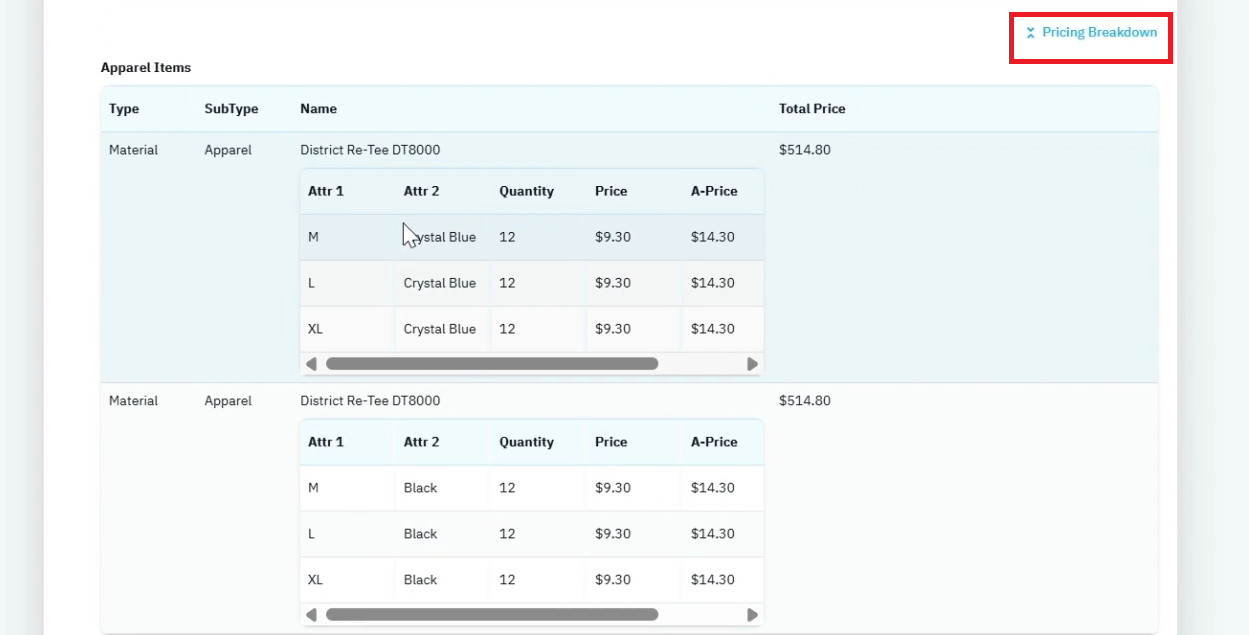Click quantity 12 in Crystal Blue L row
1249x635 pixels.
[x=507, y=283]
